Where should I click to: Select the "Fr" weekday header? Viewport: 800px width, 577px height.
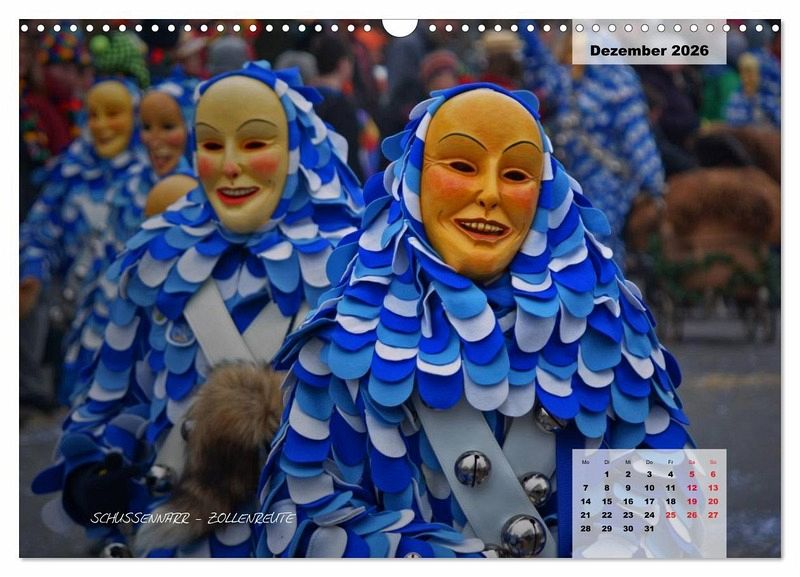point(670,462)
